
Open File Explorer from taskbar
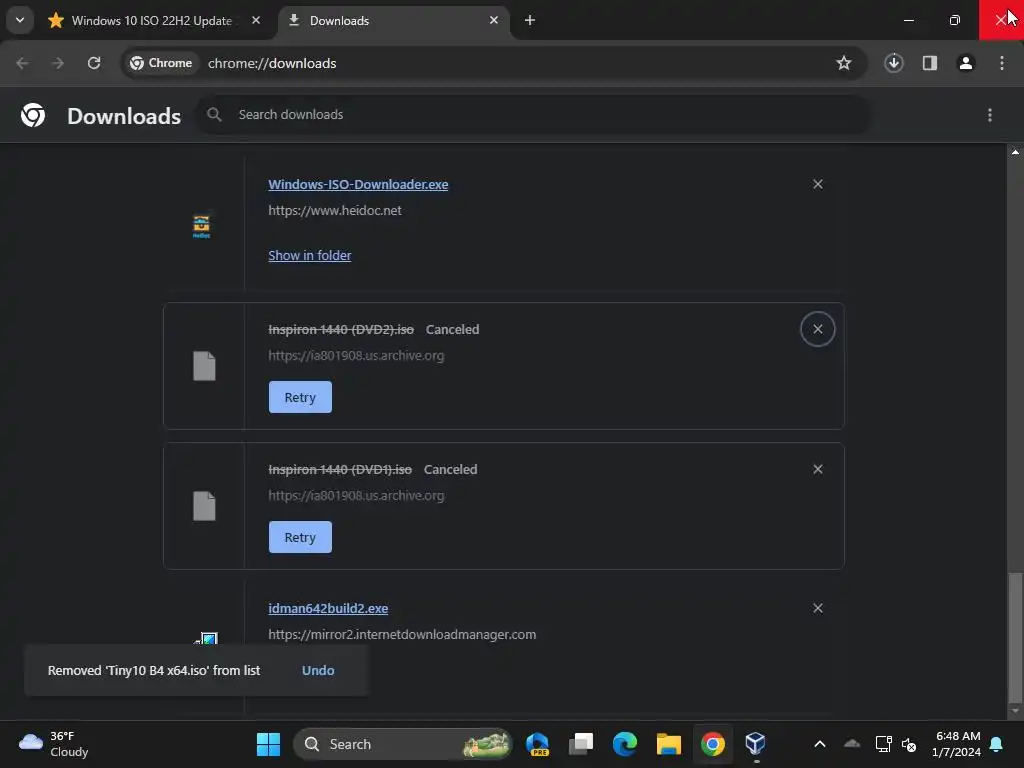[x=669, y=744]
